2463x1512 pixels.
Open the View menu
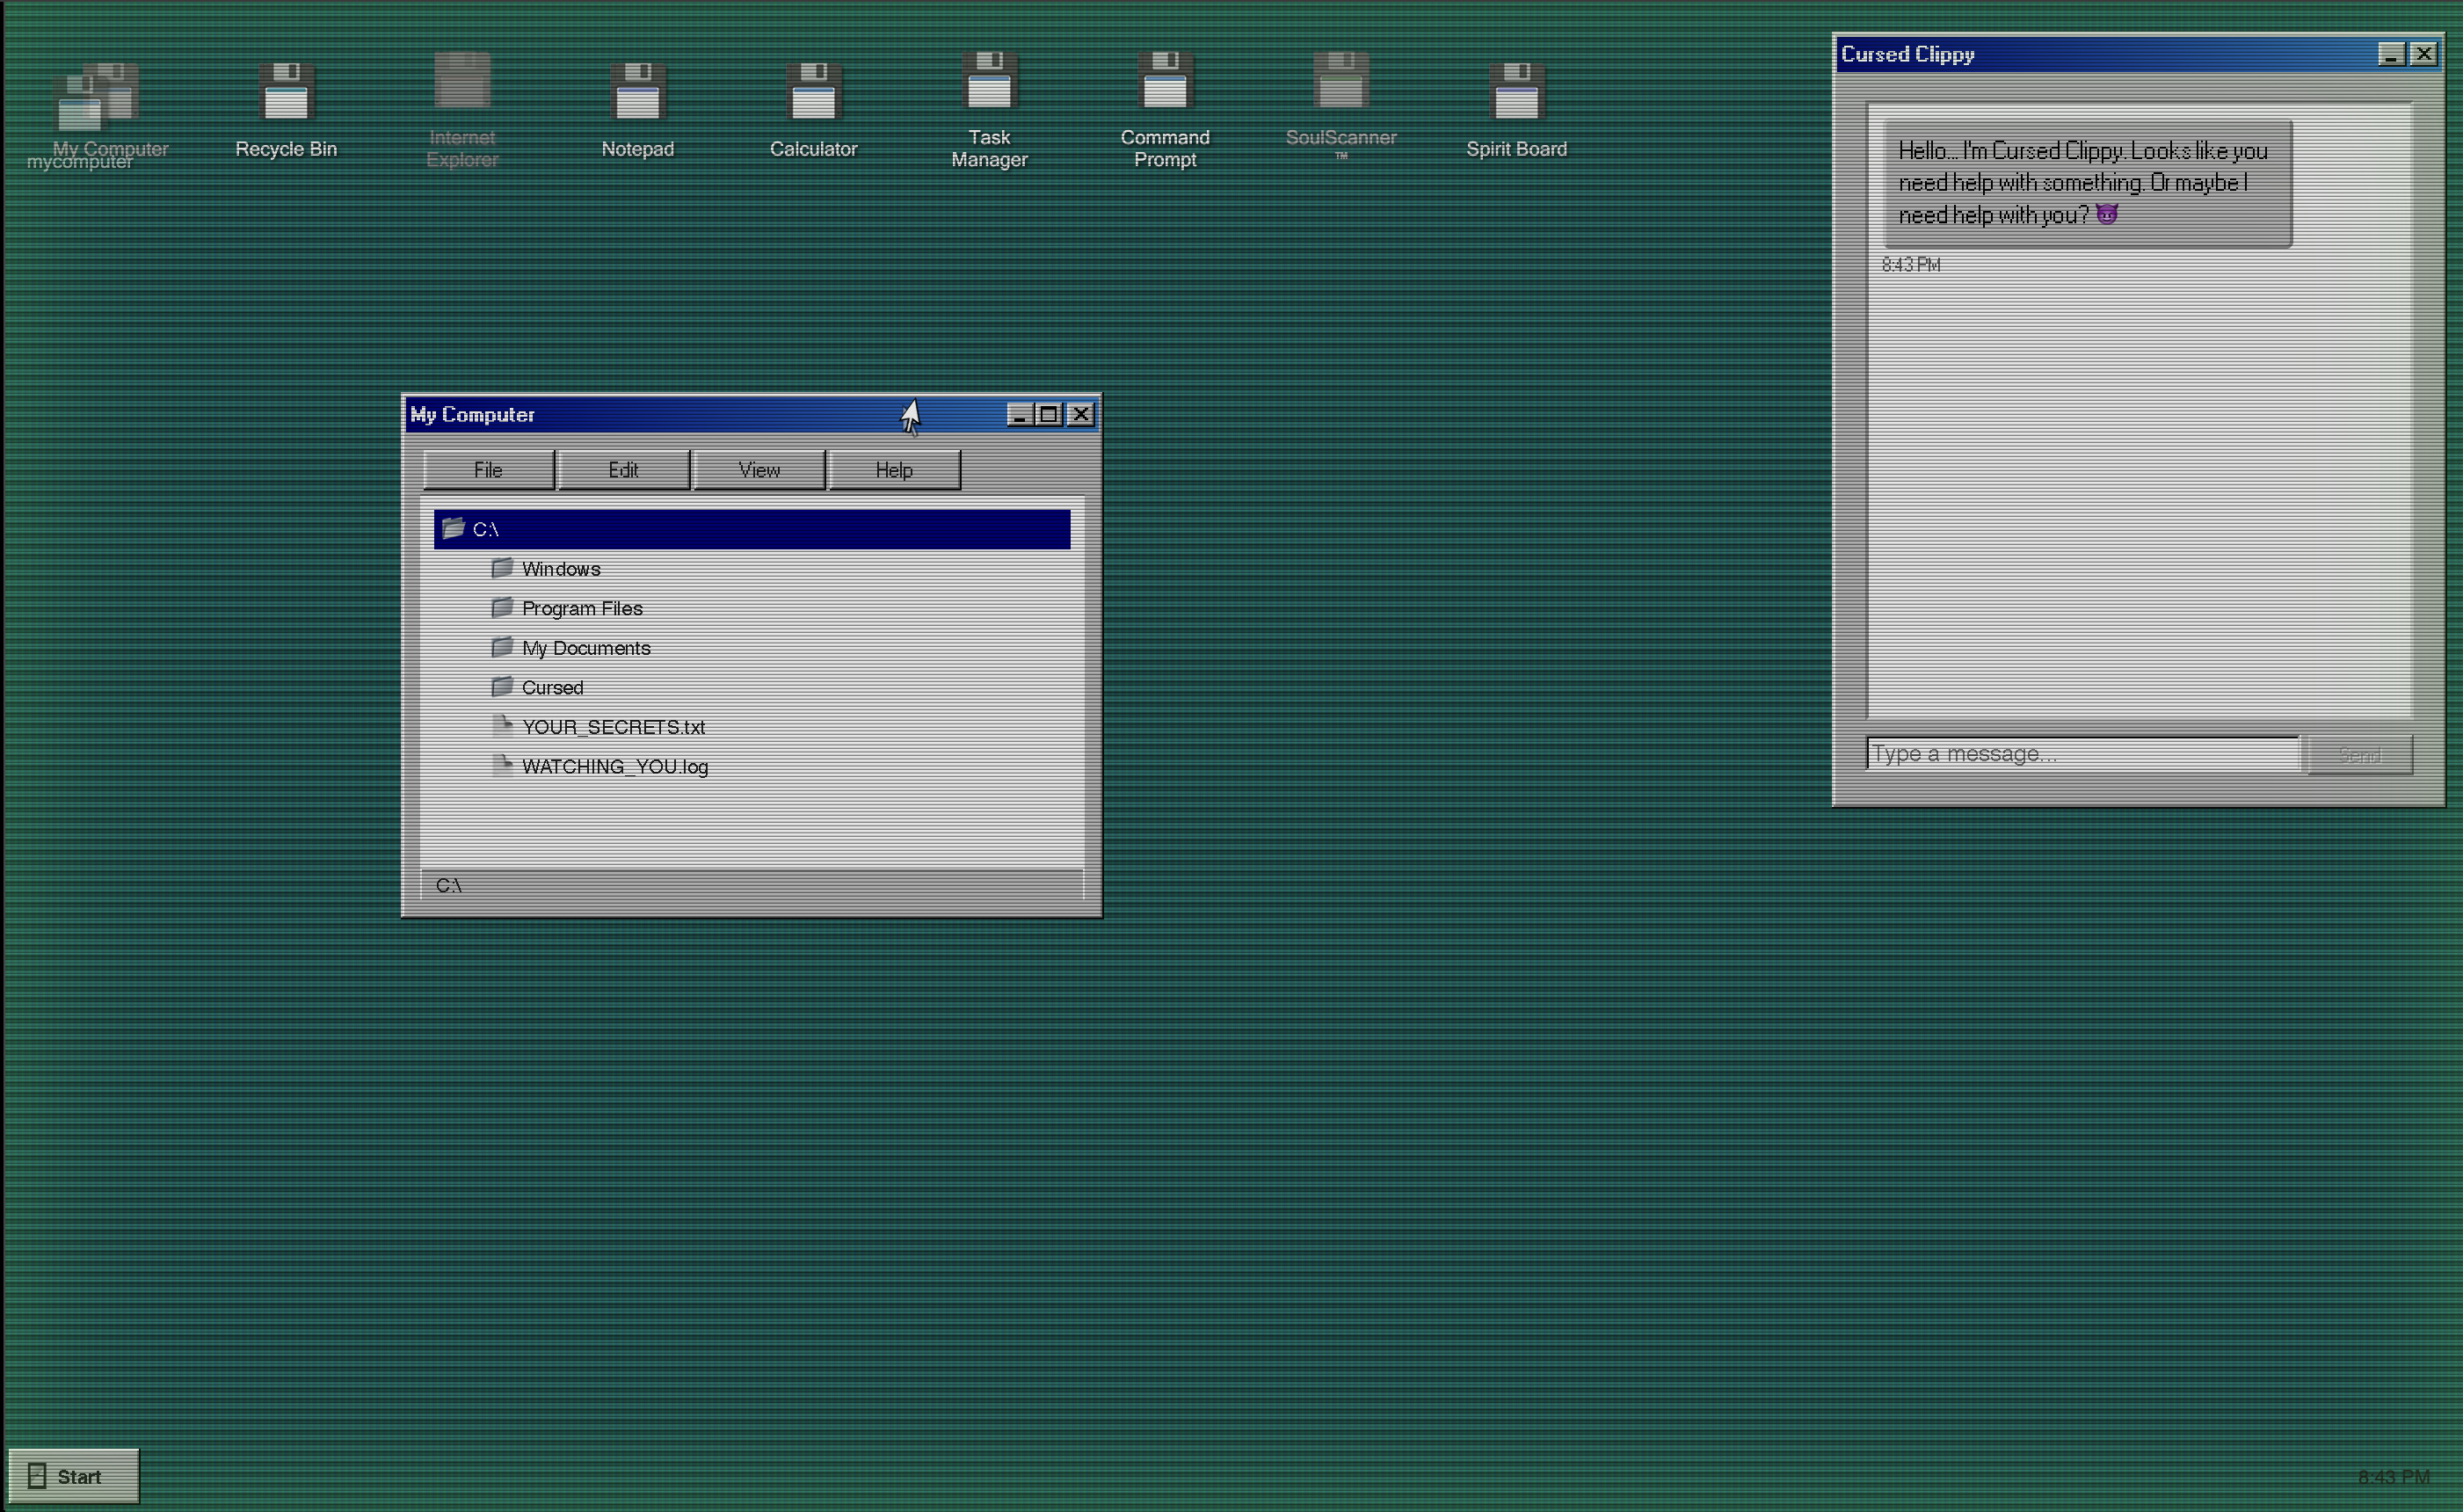click(x=759, y=470)
